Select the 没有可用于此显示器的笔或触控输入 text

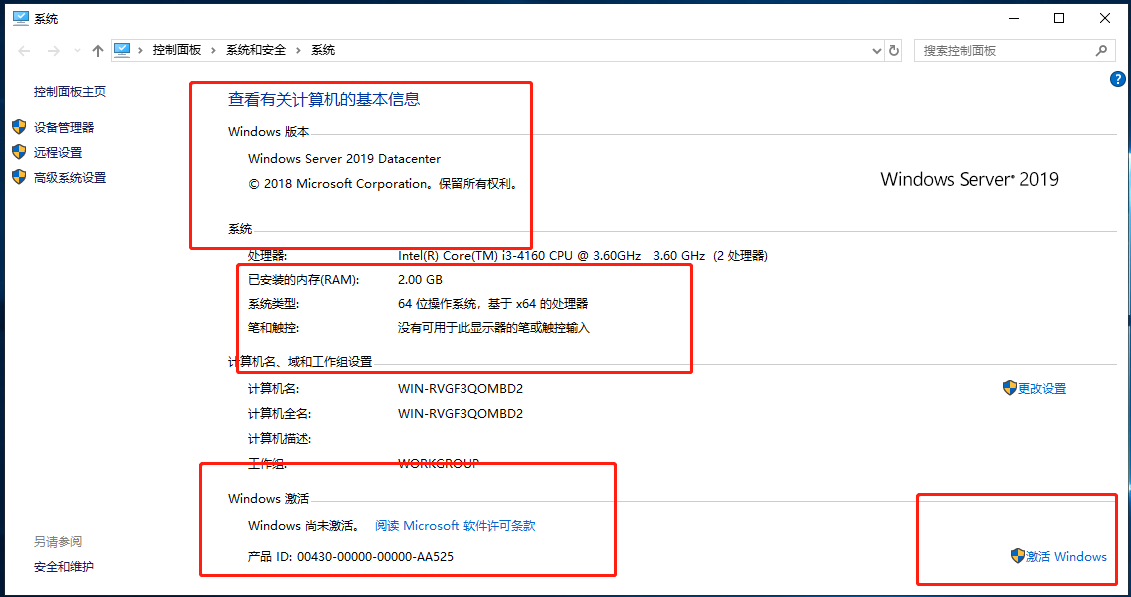(x=494, y=328)
